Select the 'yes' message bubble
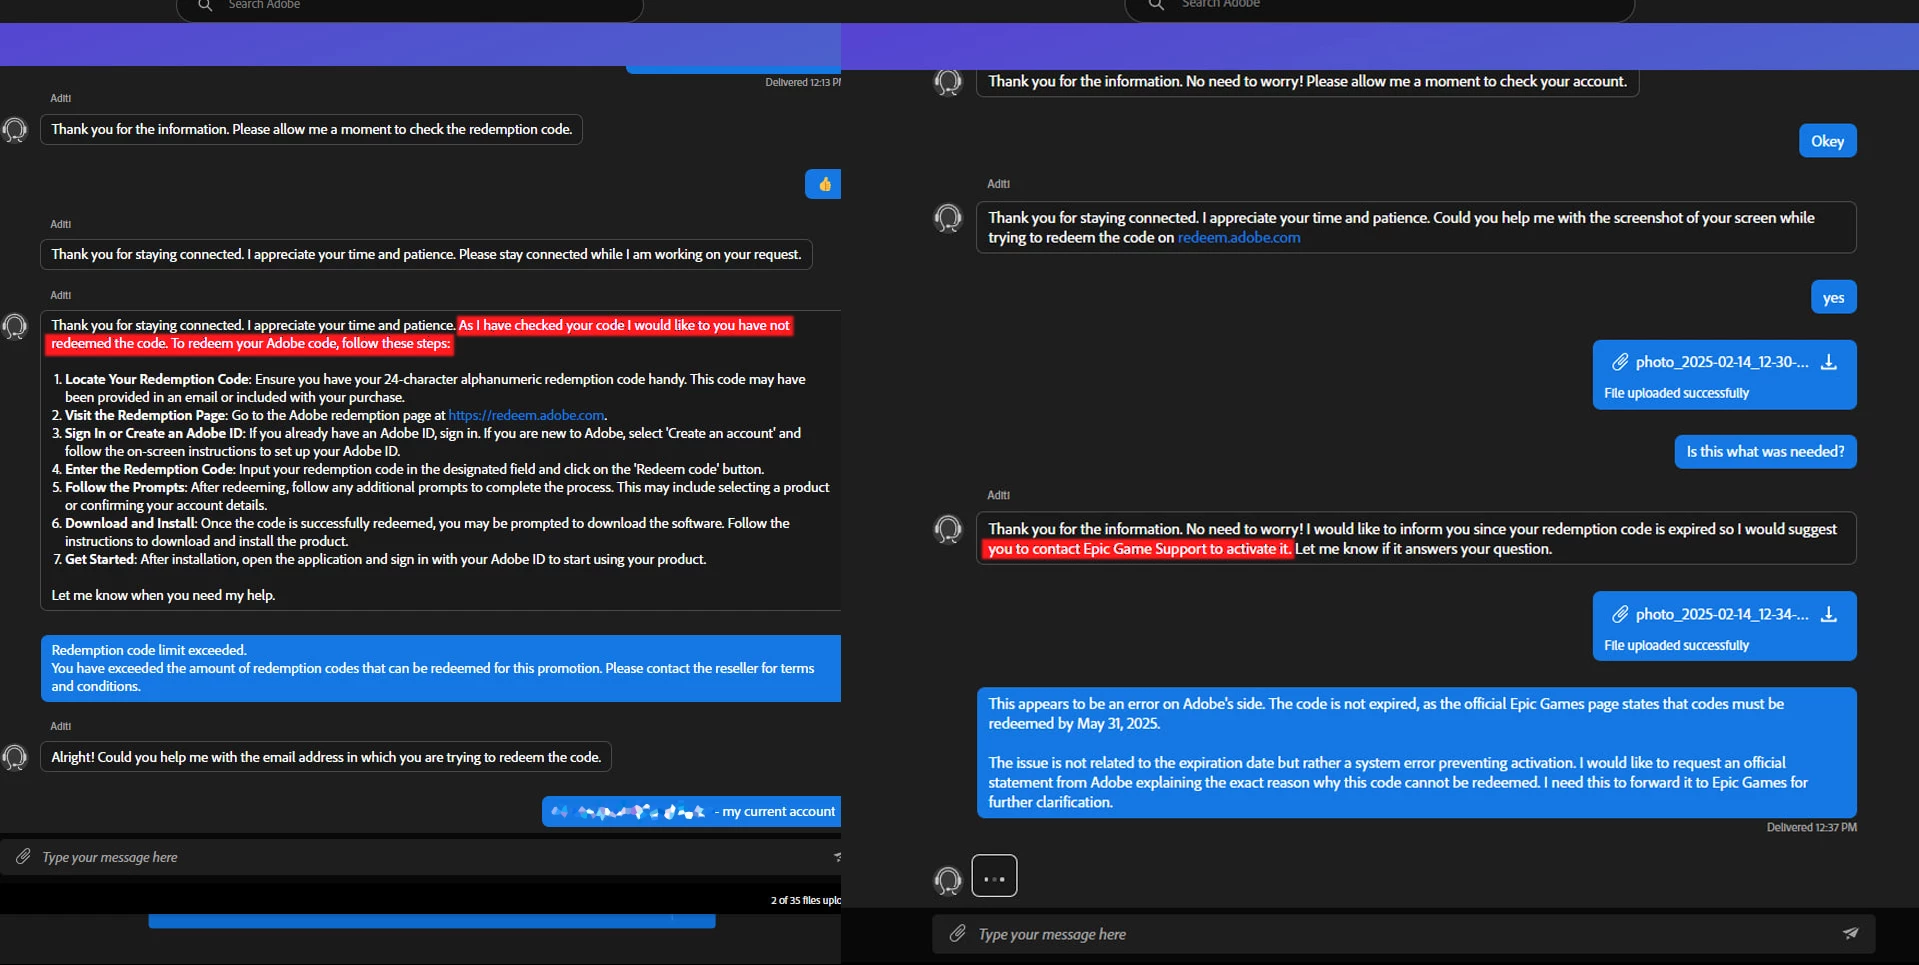 coord(1834,297)
